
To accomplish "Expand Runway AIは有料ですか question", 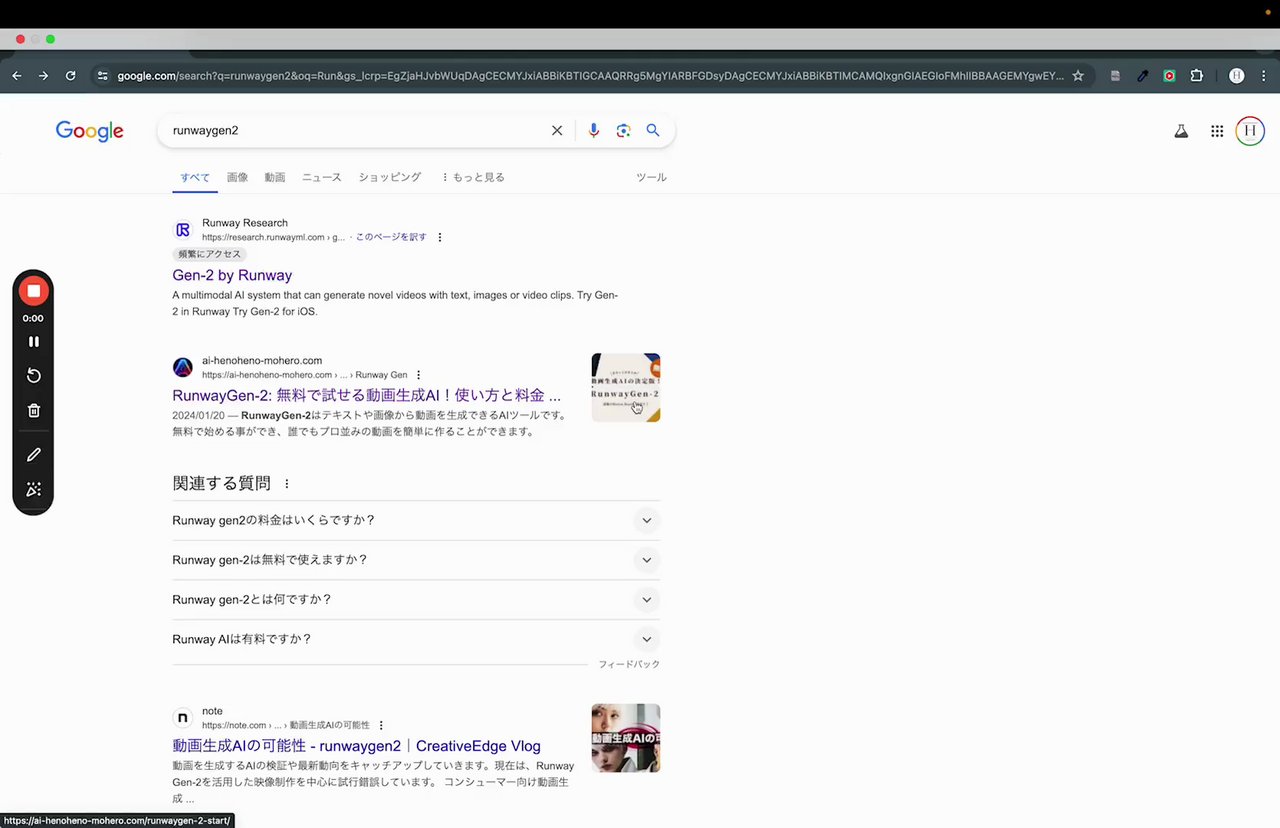I will coord(416,639).
